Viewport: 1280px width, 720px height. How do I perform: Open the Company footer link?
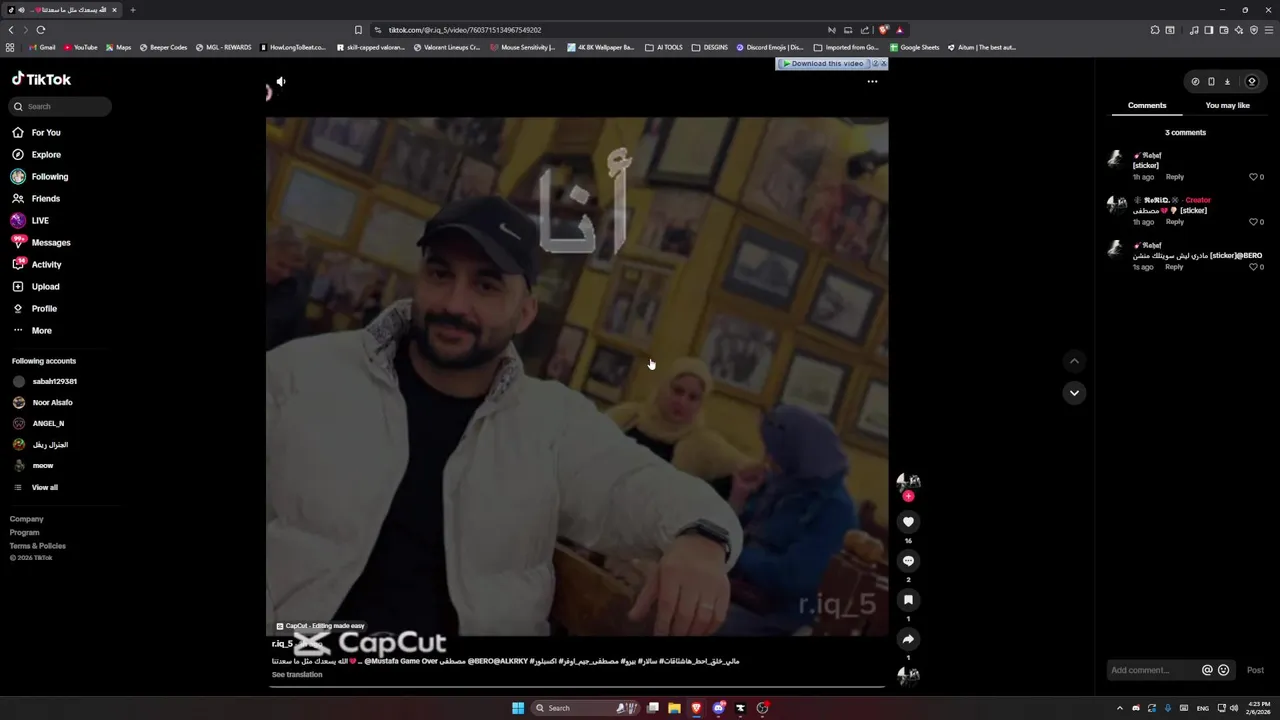[27, 519]
